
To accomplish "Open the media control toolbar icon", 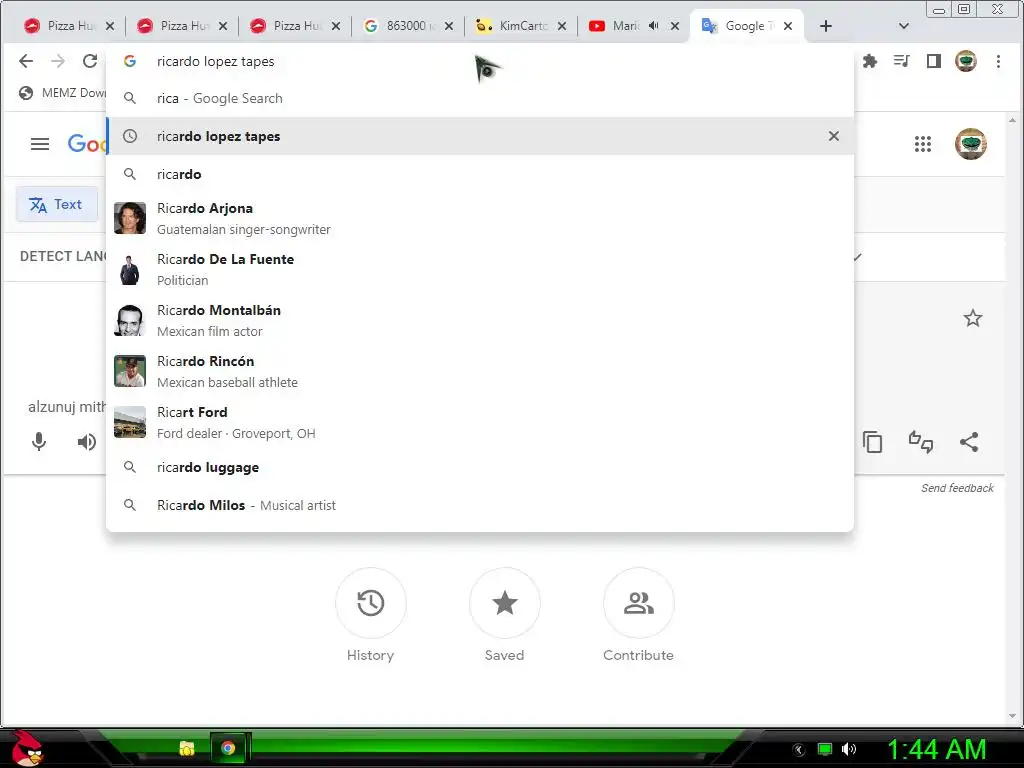I will tap(901, 61).
